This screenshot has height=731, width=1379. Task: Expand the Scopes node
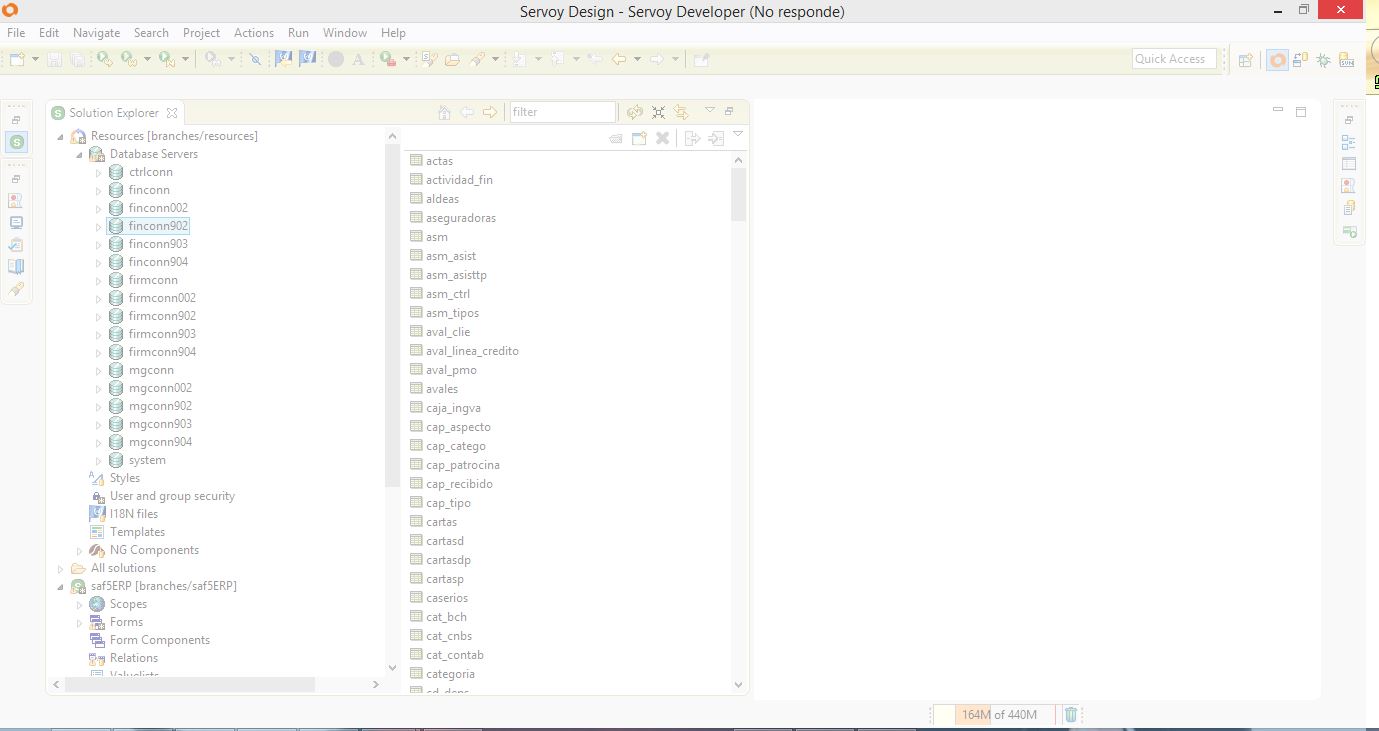click(79, 605)
